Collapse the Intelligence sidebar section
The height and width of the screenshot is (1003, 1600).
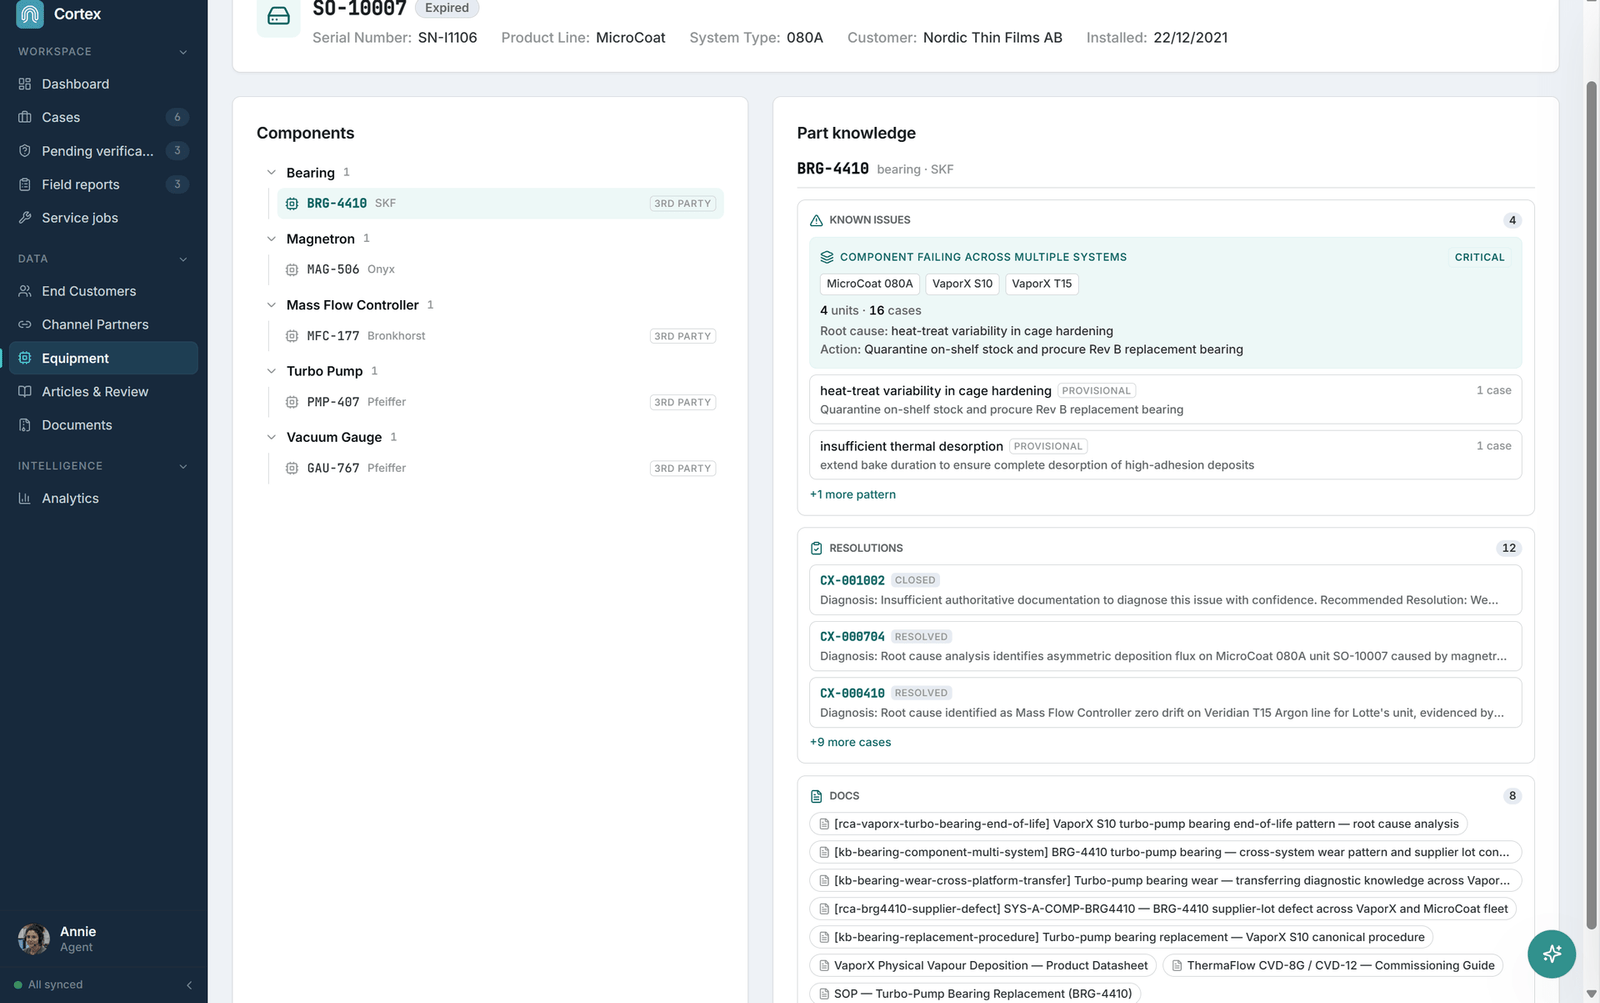click(x=183, y=466)
